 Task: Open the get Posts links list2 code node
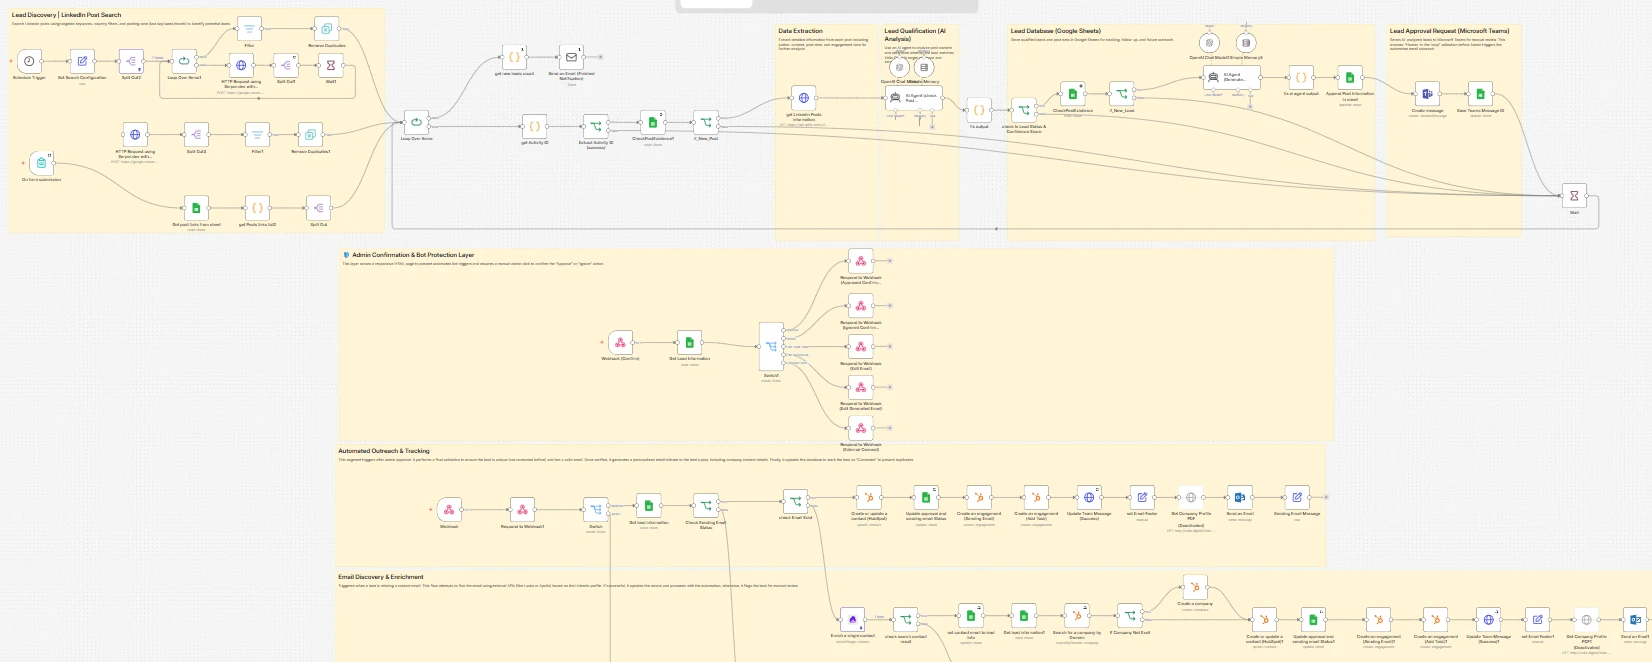pyautogui.click(x=257, y=208)
